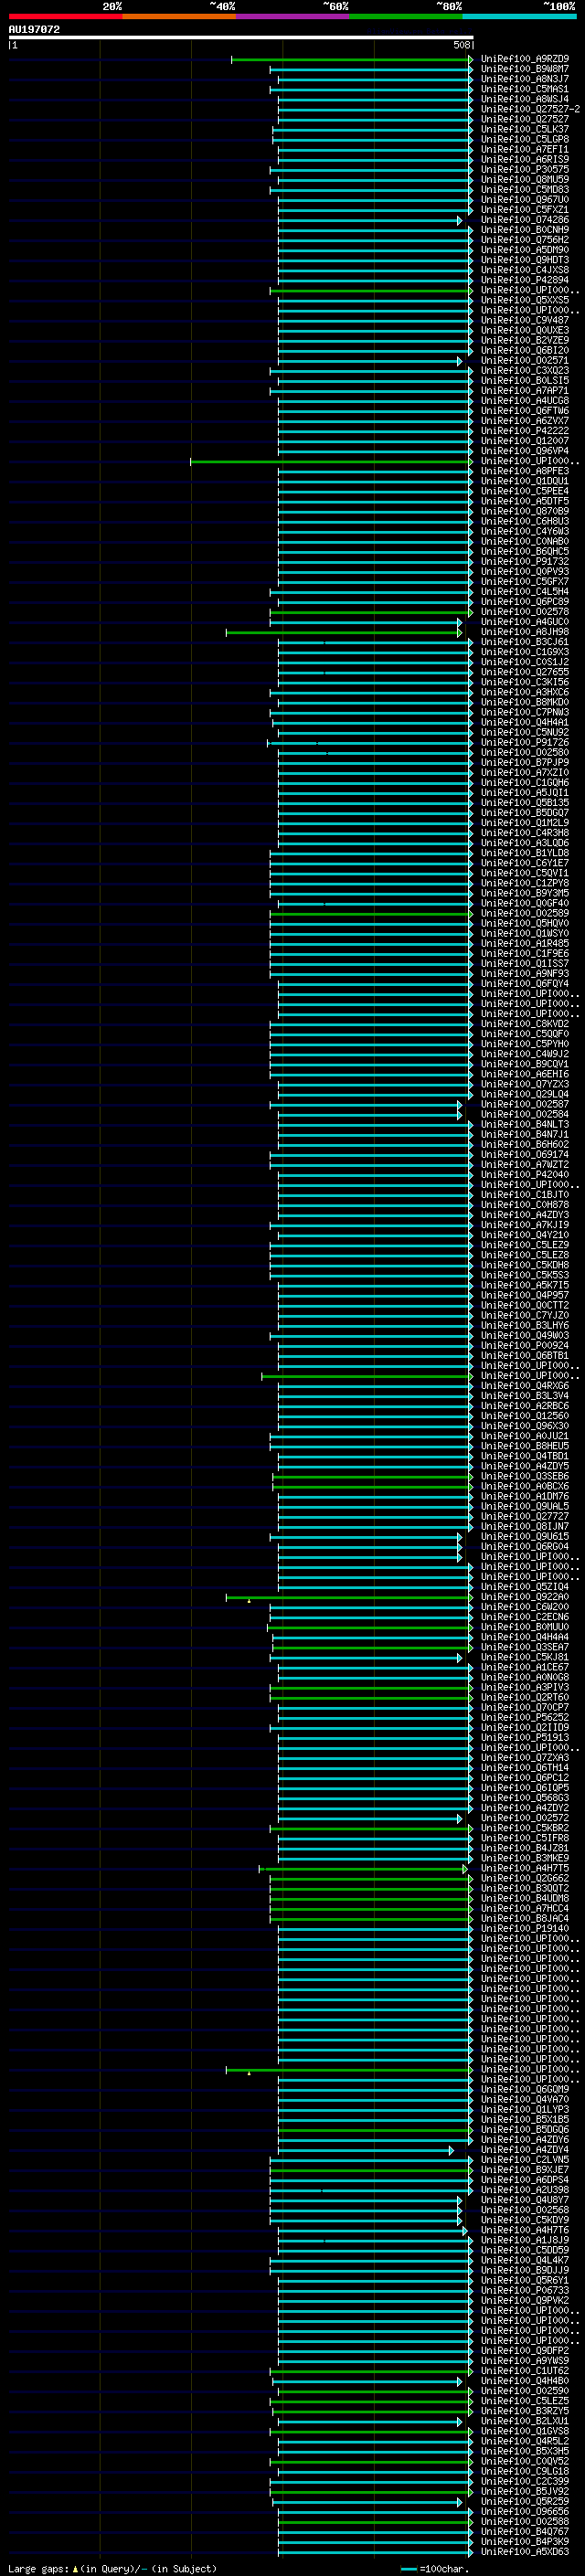The image size is (585, 2576).
Task: Select hit label UniRef100_C5MD83
Action: click(524, 189)
